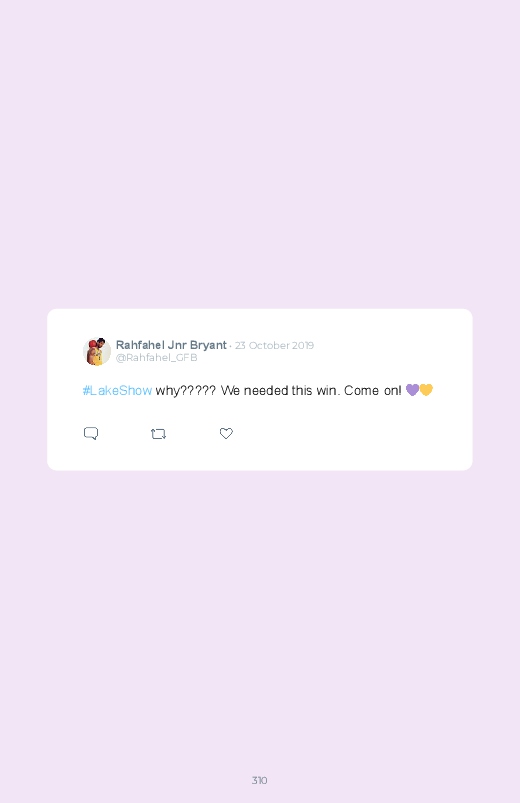Click the word "Jnr" in the author name

(177, 345)
